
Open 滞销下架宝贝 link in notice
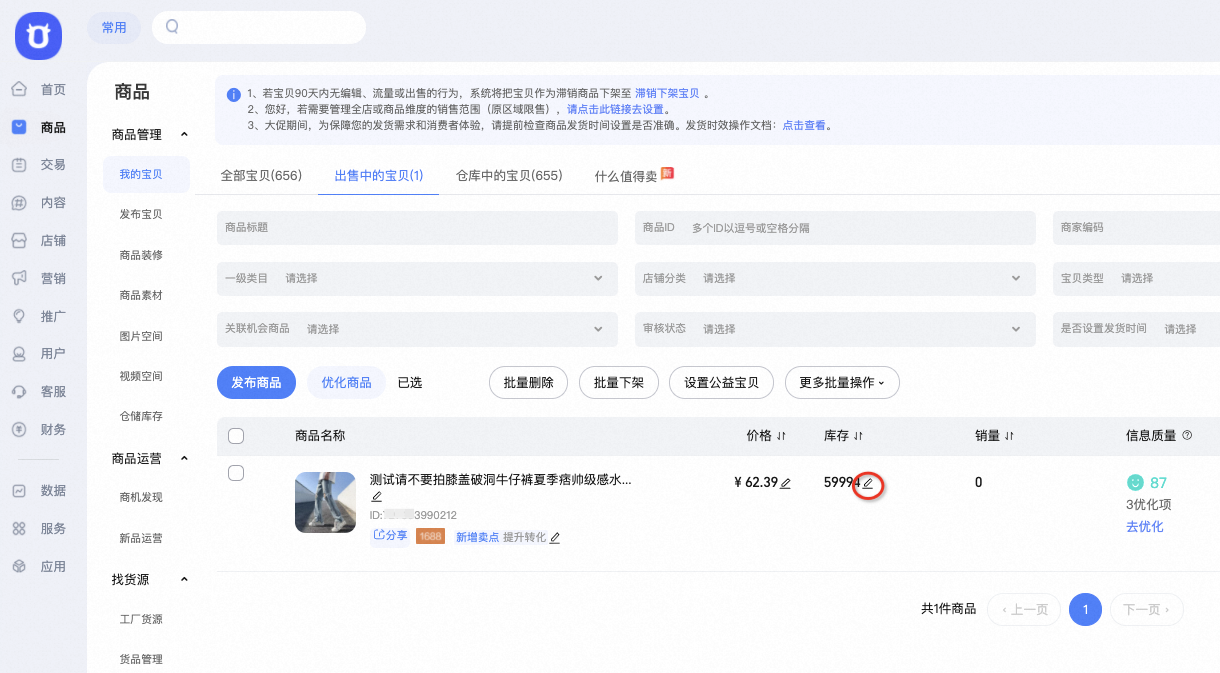[x=667, y=93]
